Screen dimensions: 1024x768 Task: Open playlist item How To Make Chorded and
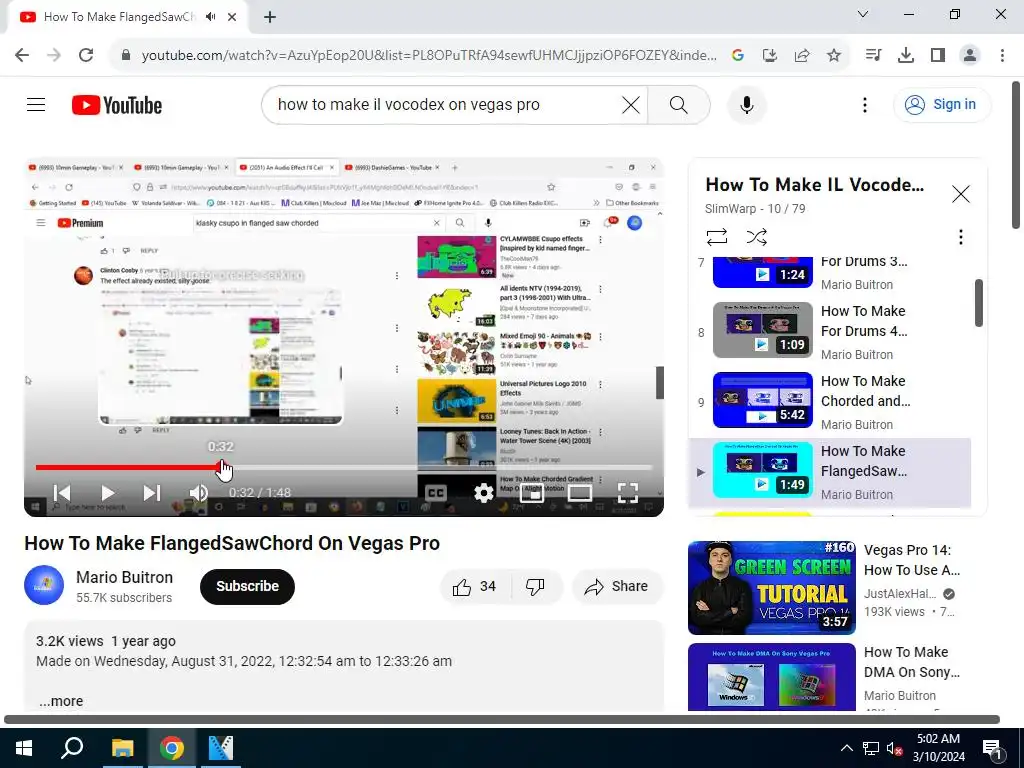pos(830,400)
